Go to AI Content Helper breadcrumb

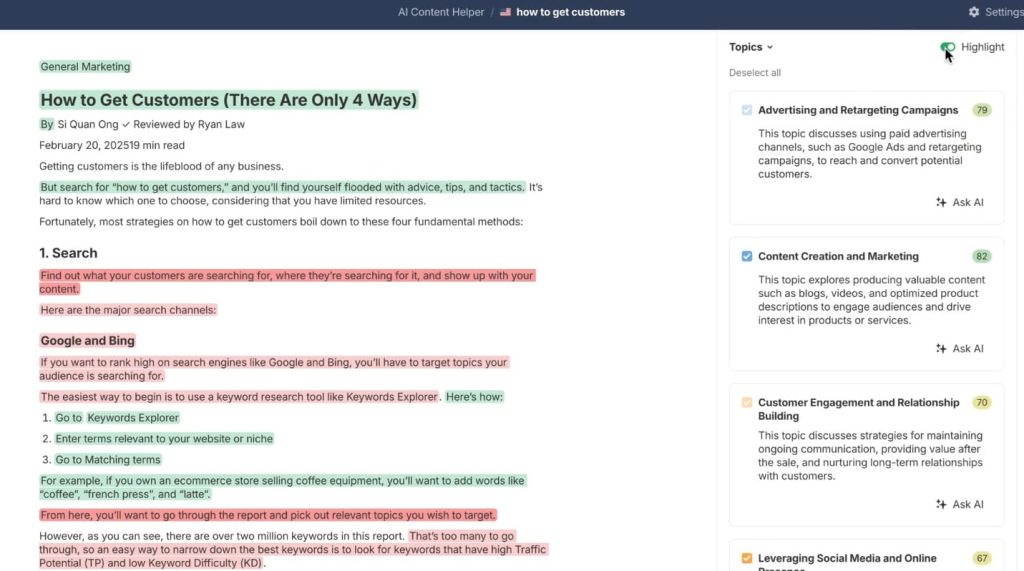[441, 12]
